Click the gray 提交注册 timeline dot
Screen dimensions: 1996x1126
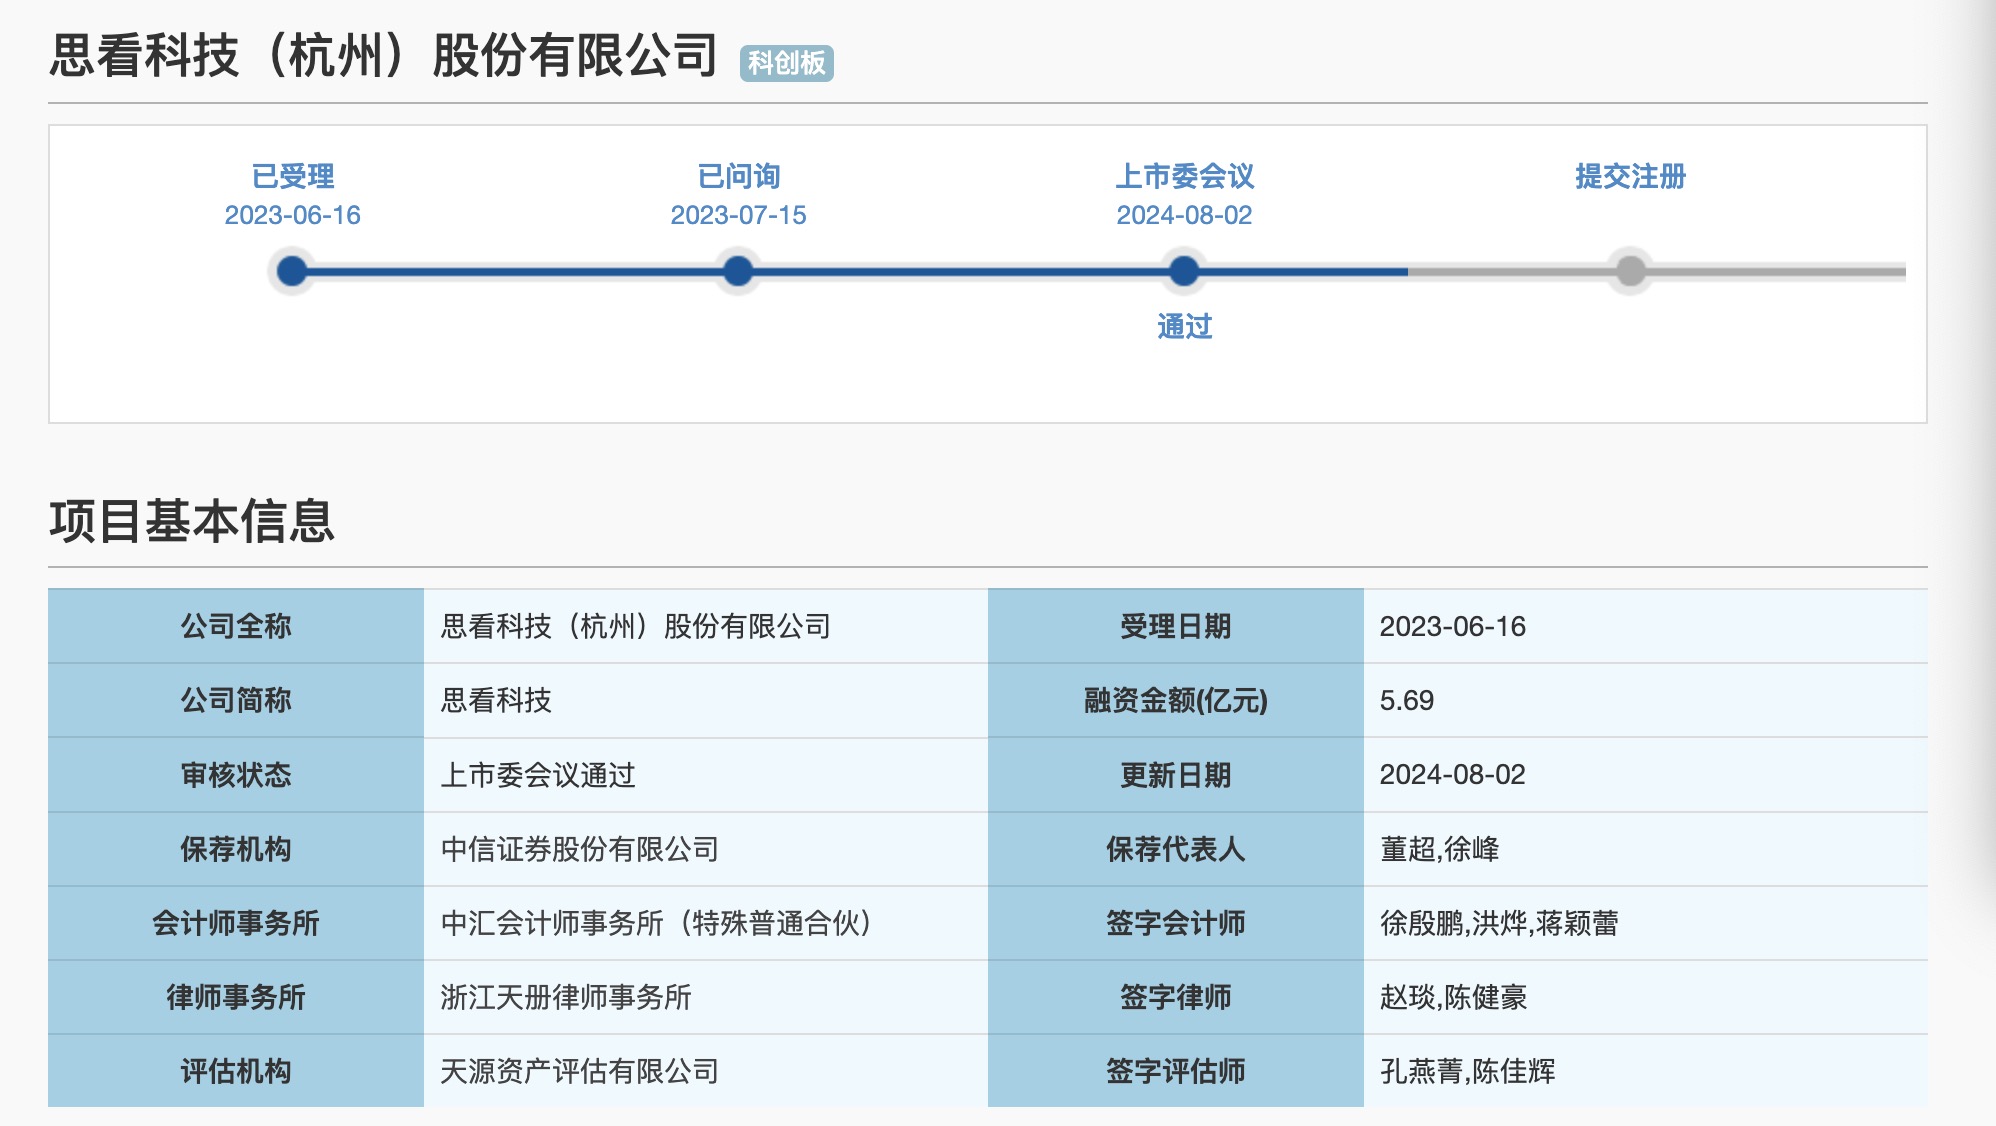point(1630,271)
